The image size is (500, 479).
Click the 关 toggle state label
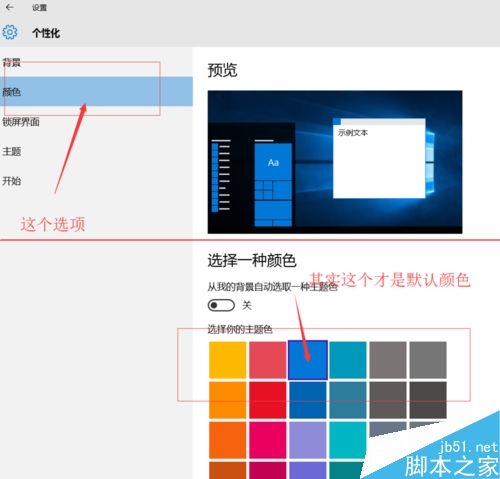(247, 305)
